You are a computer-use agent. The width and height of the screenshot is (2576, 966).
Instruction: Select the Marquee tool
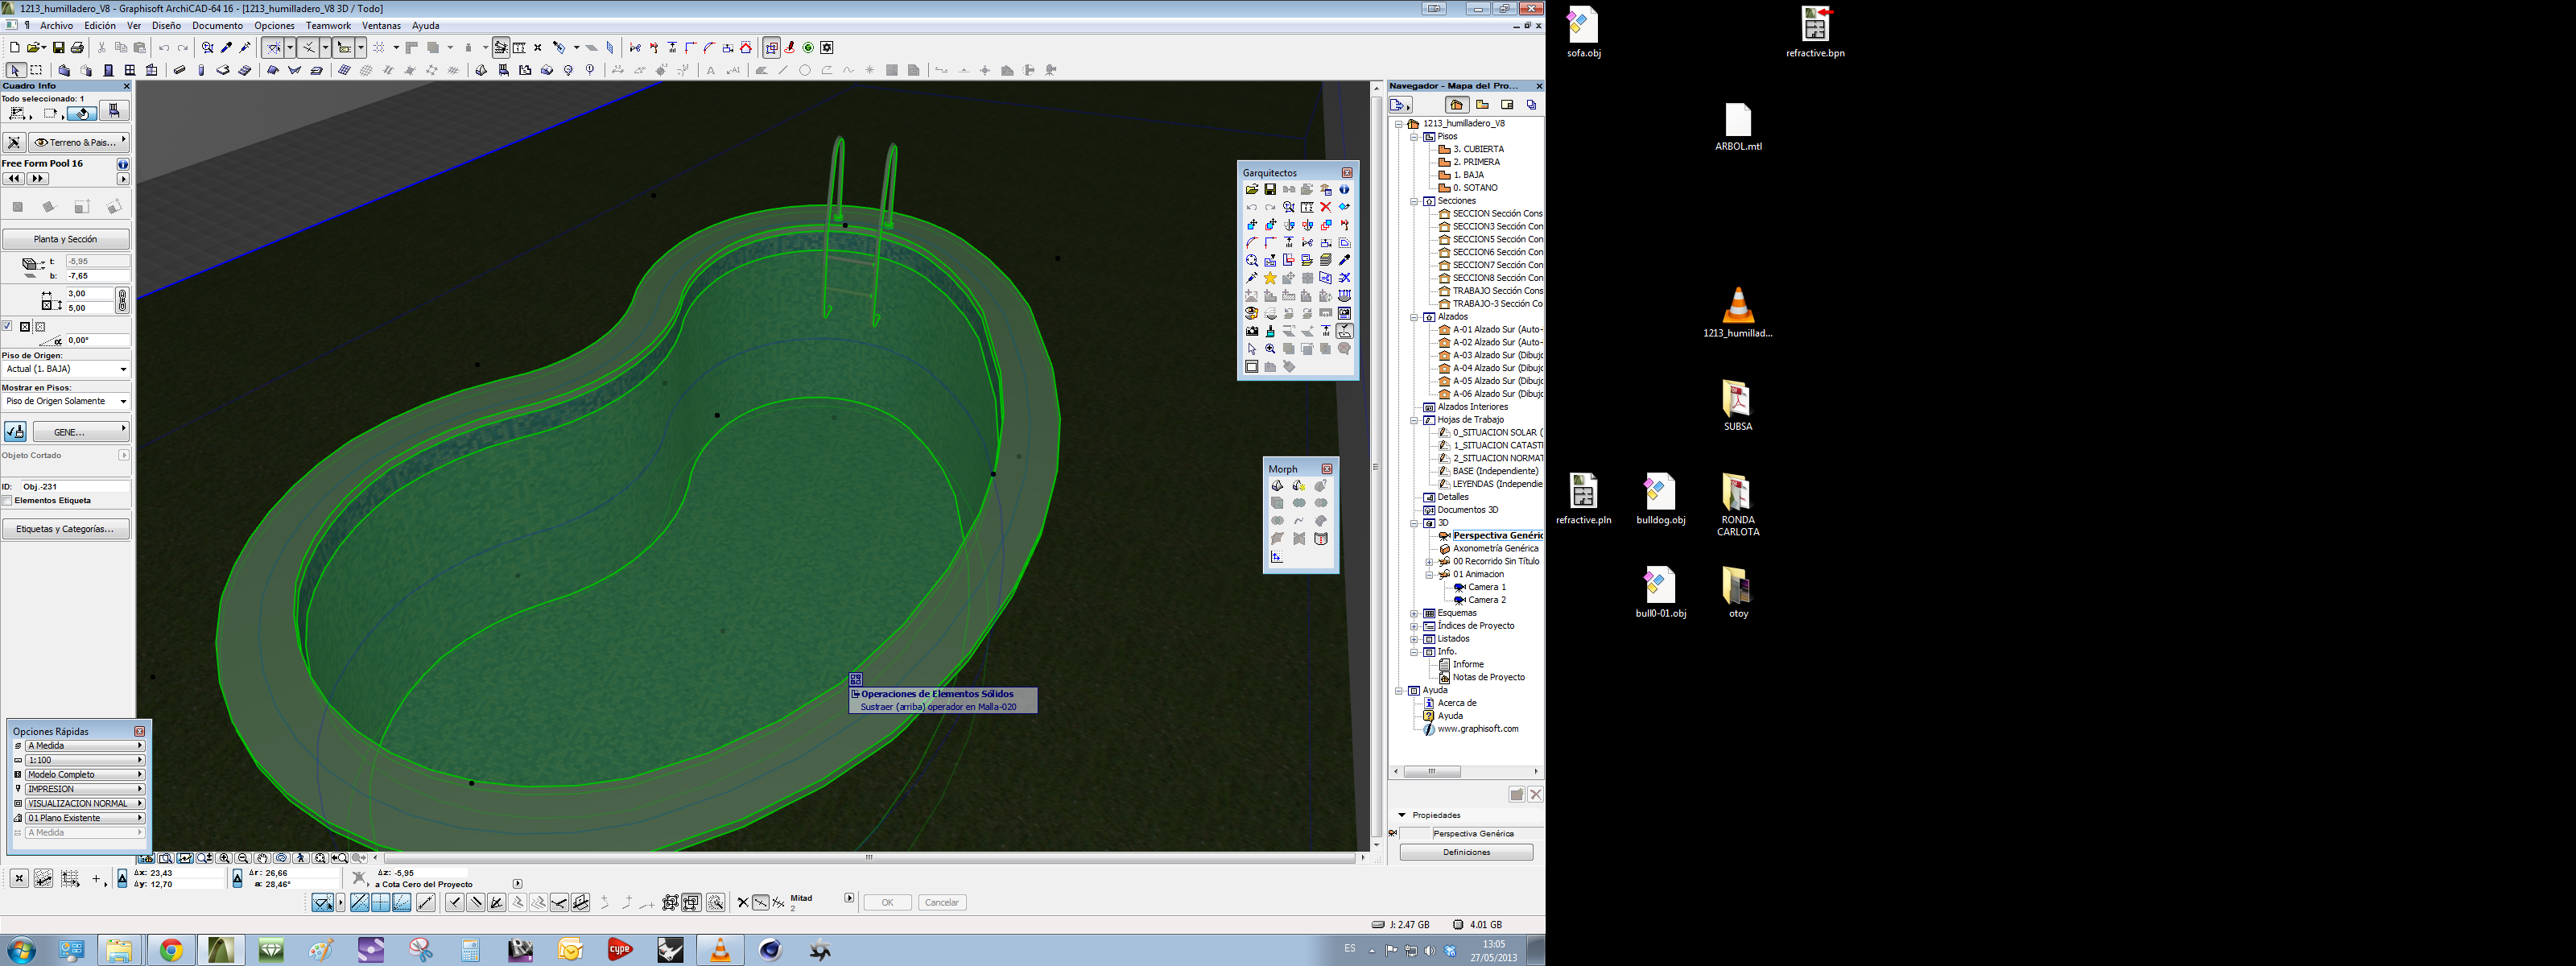pyautogui.click(x=37, y=70)
